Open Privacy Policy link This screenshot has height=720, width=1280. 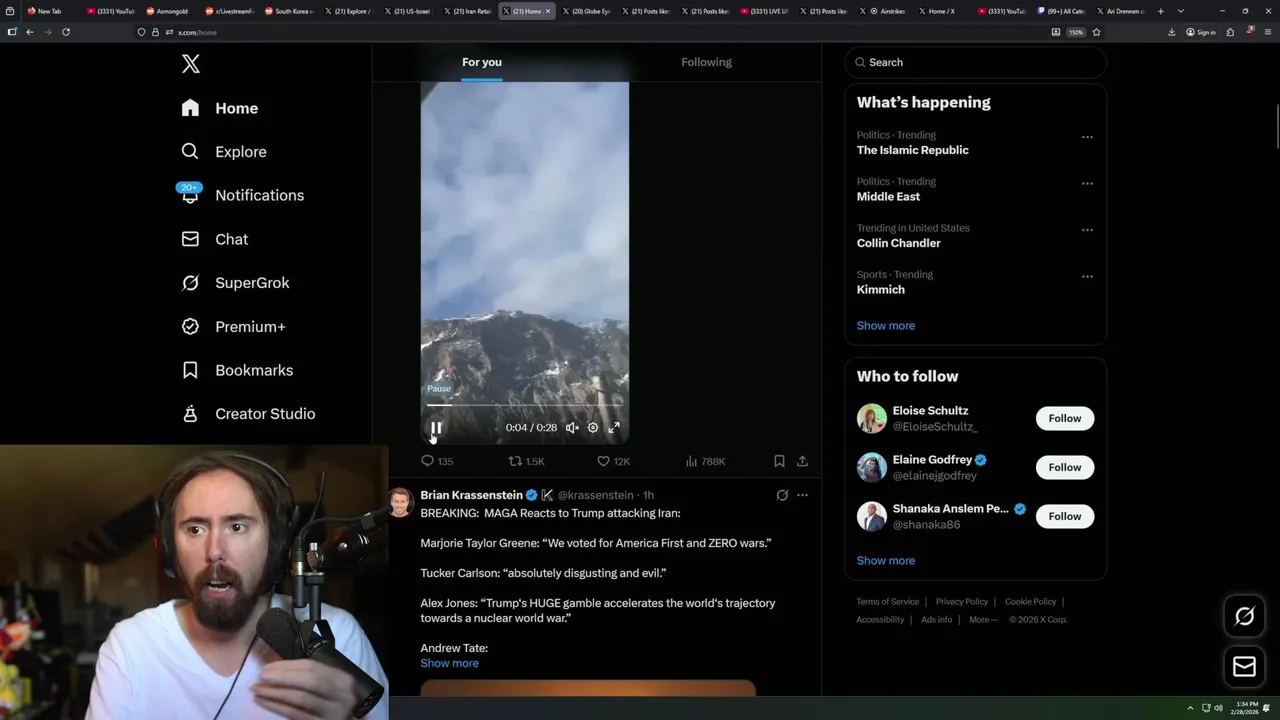961,602
